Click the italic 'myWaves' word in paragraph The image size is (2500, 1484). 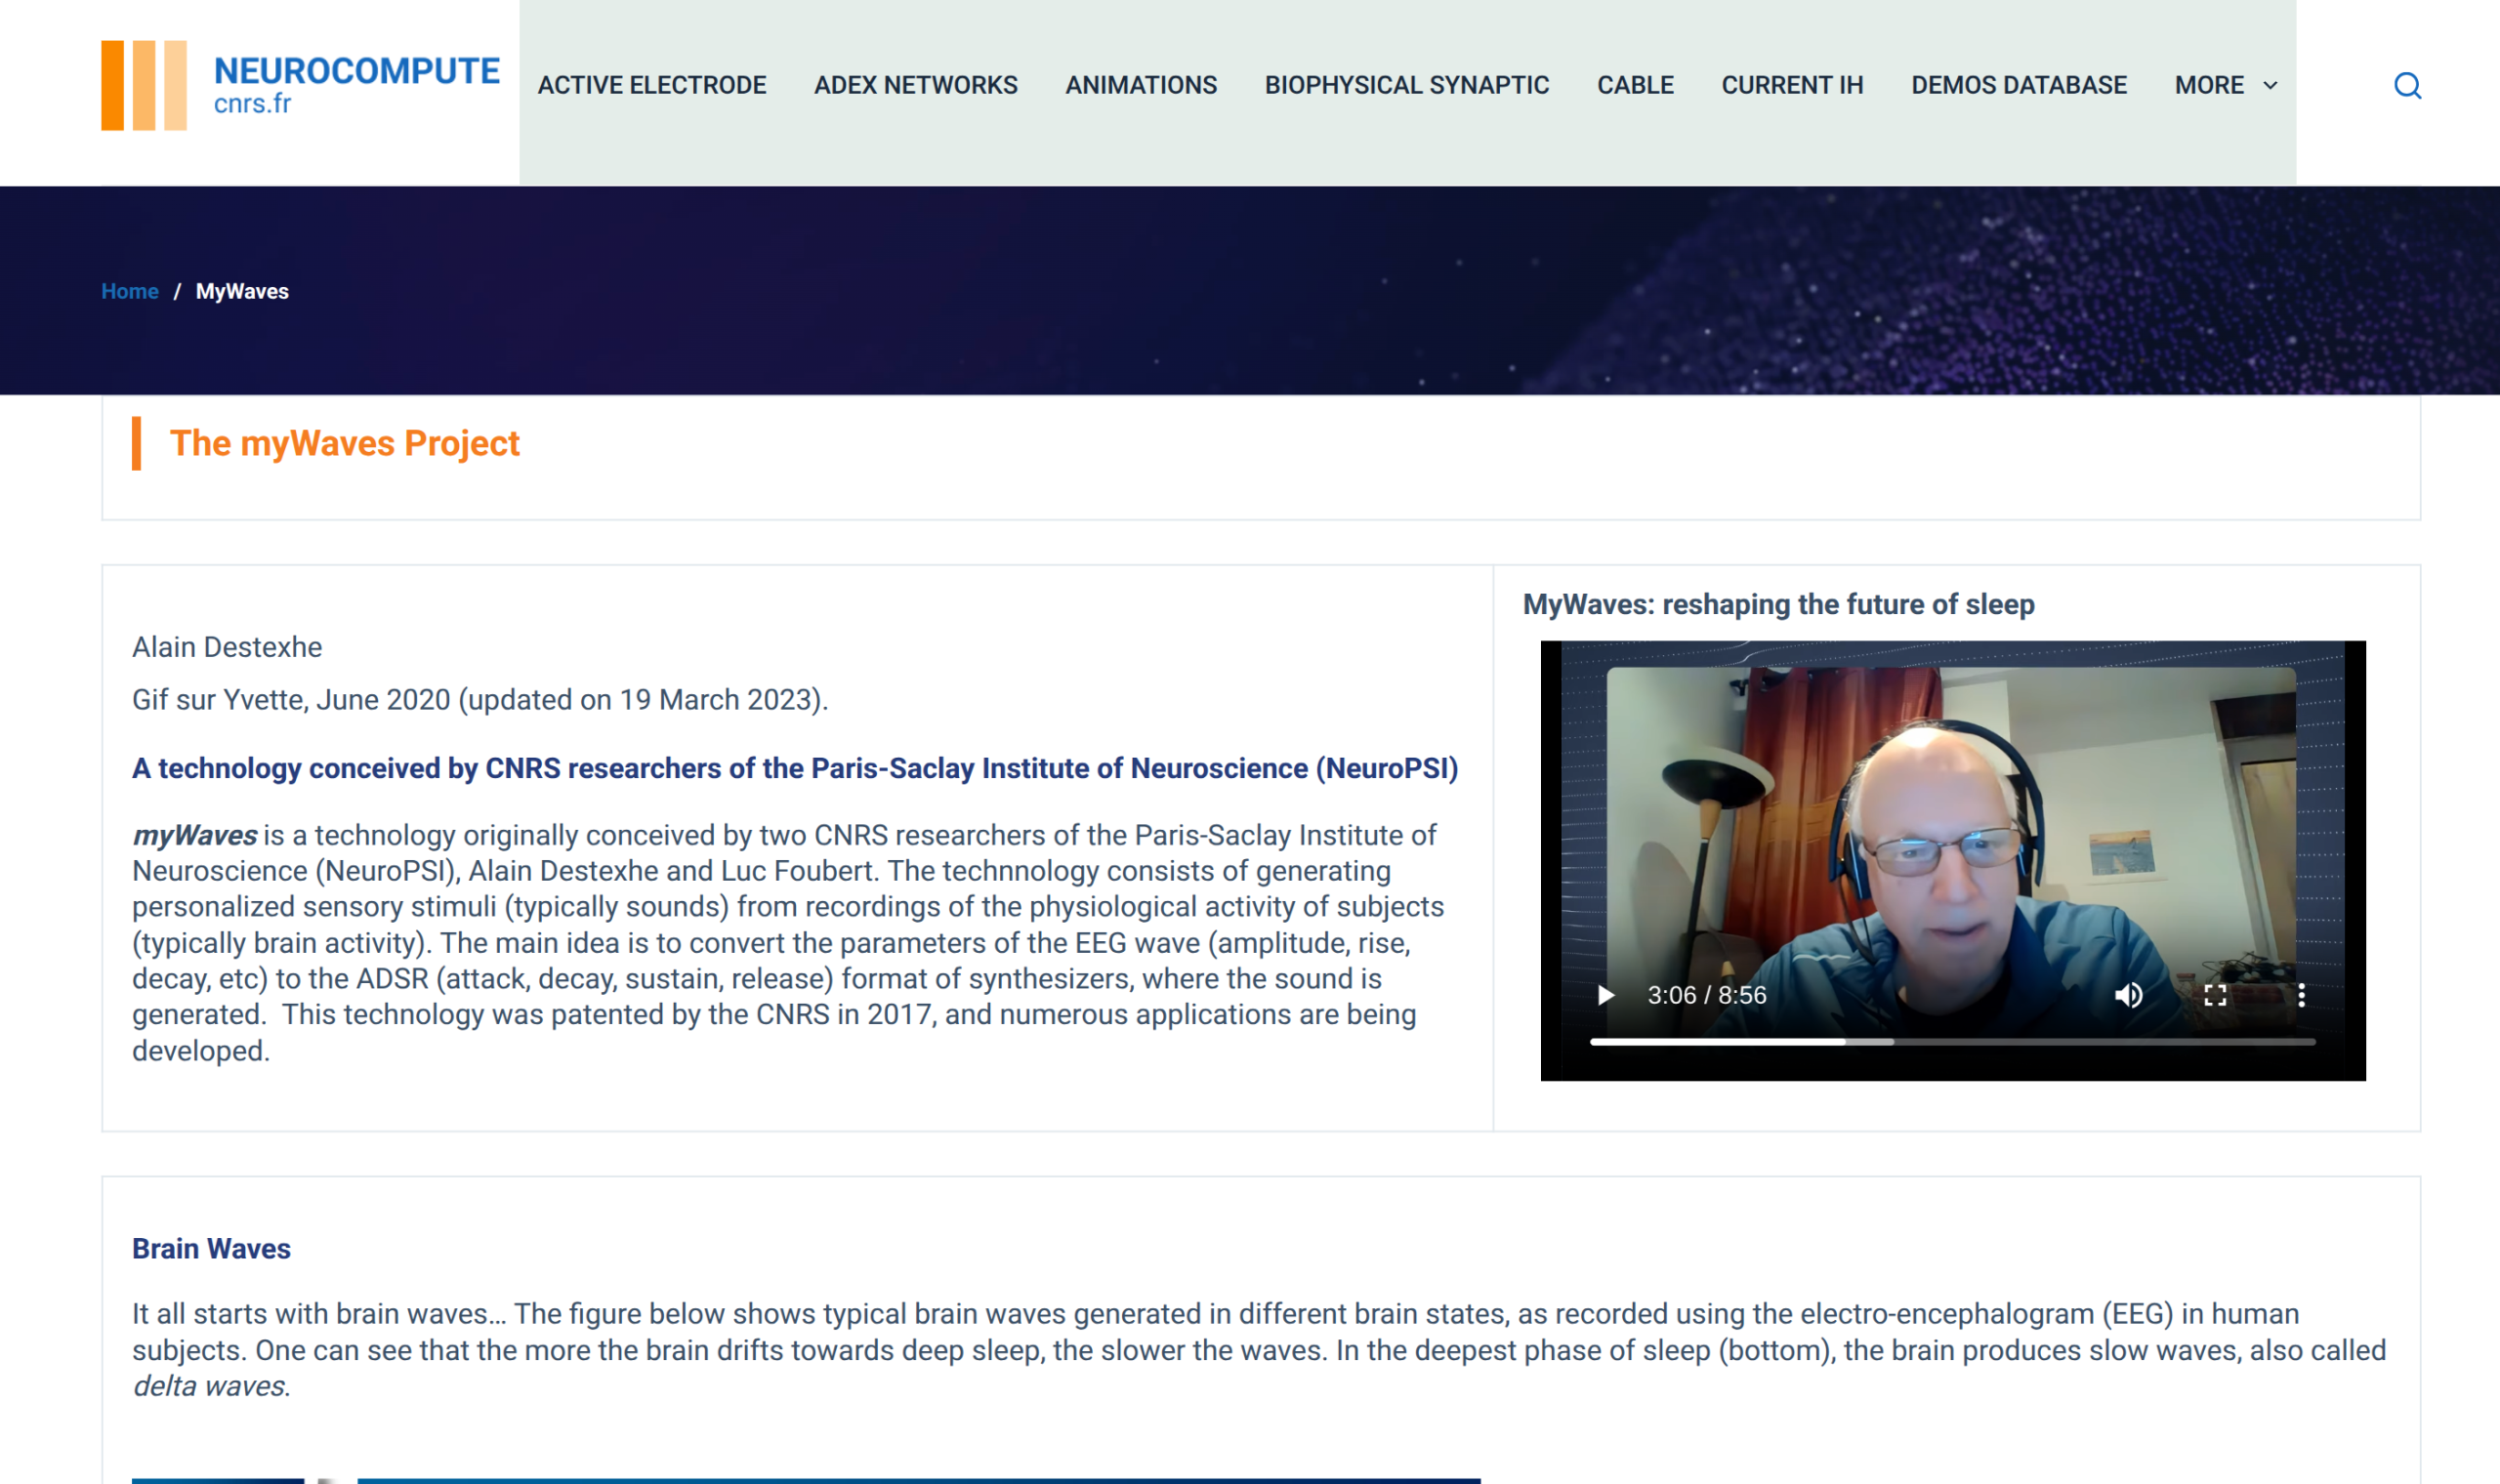tap(195, 835)
